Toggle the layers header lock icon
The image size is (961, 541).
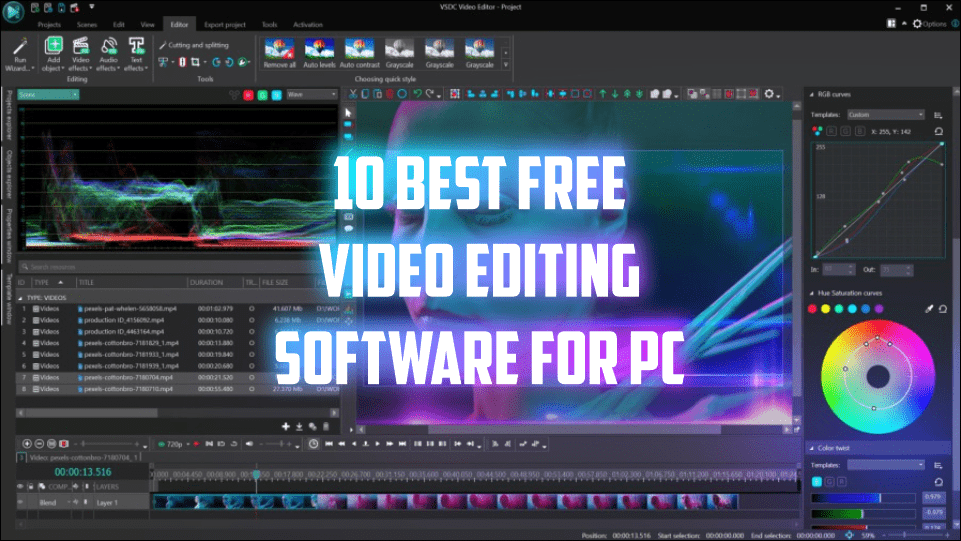click(x=31, y=486)
